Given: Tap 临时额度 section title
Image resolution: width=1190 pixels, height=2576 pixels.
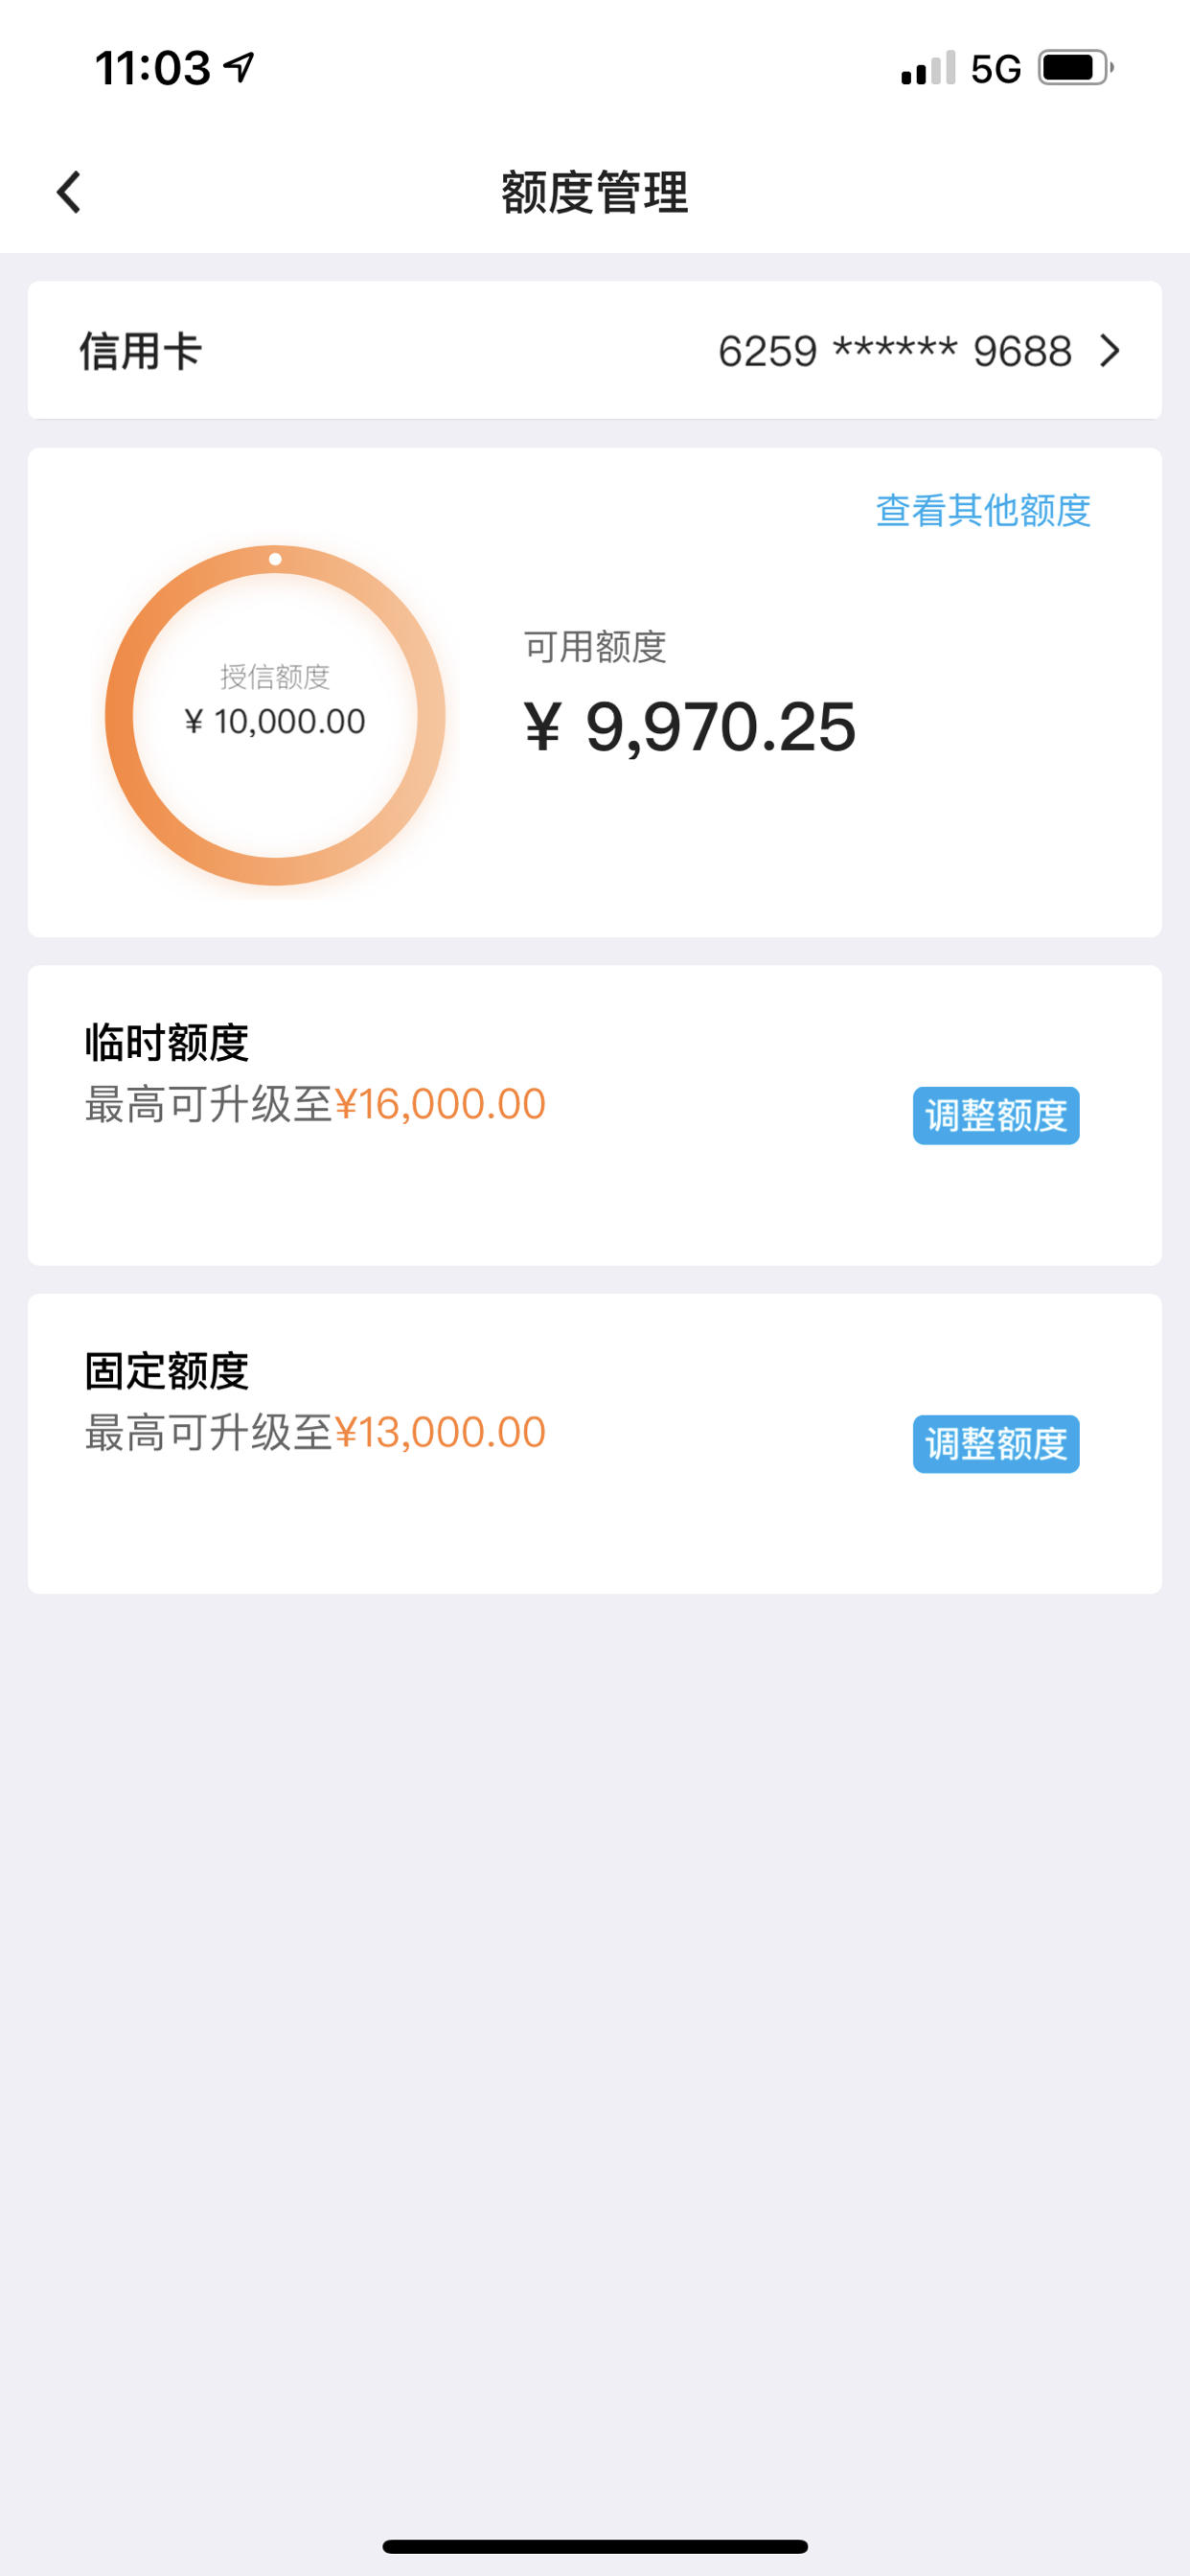Looking at the screenshot, I should click(167, 1042).
